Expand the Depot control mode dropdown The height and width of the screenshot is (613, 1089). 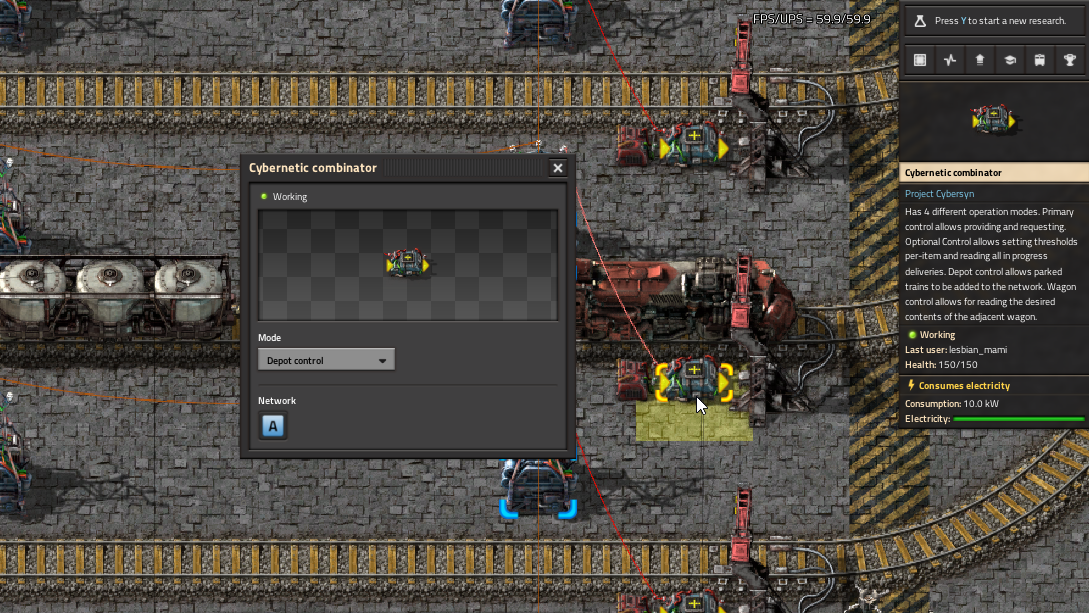coord(326,360)
